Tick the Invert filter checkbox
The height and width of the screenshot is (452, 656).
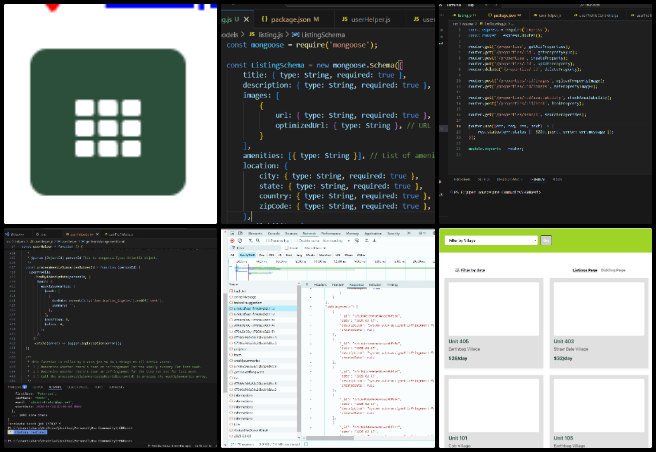[x=287, y=248]
